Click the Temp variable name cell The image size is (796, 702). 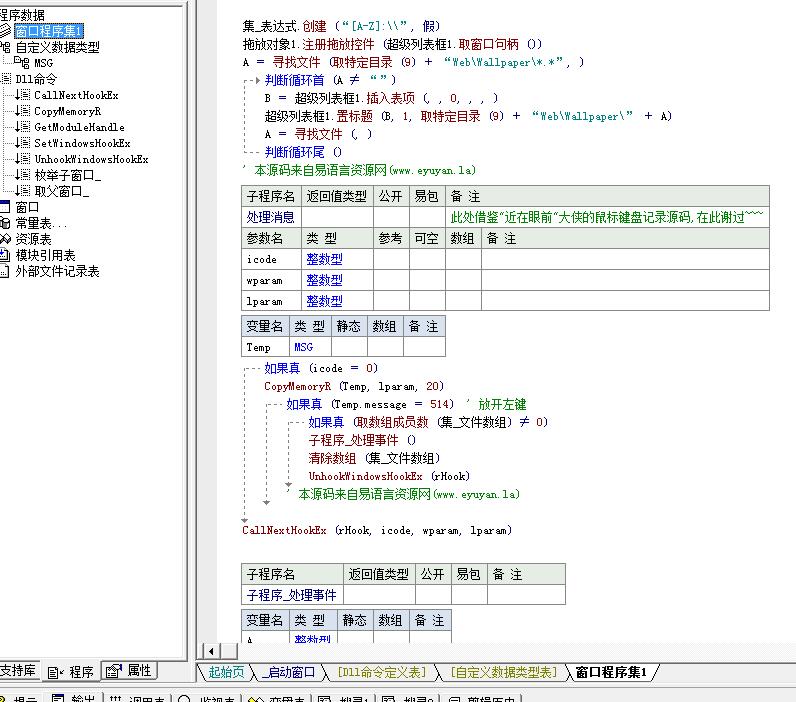click(265, 347)
